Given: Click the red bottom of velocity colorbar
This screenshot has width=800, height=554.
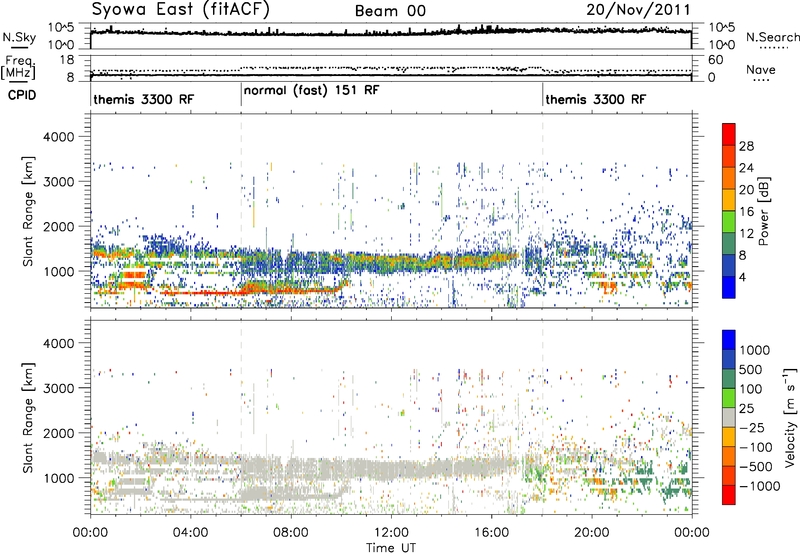Looking at the screenshot, I should pyautogui.click(x=729, y=495).
